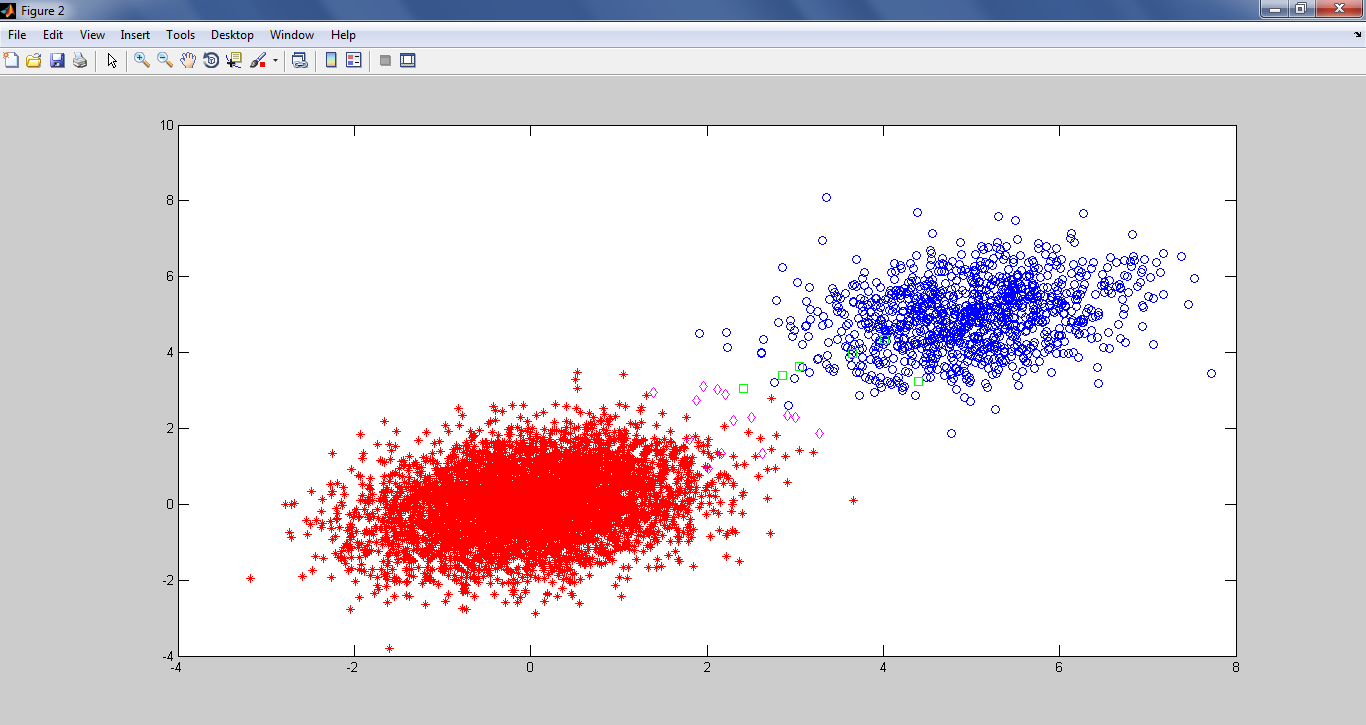Click the y-axis tick label 10

[167, 125]
